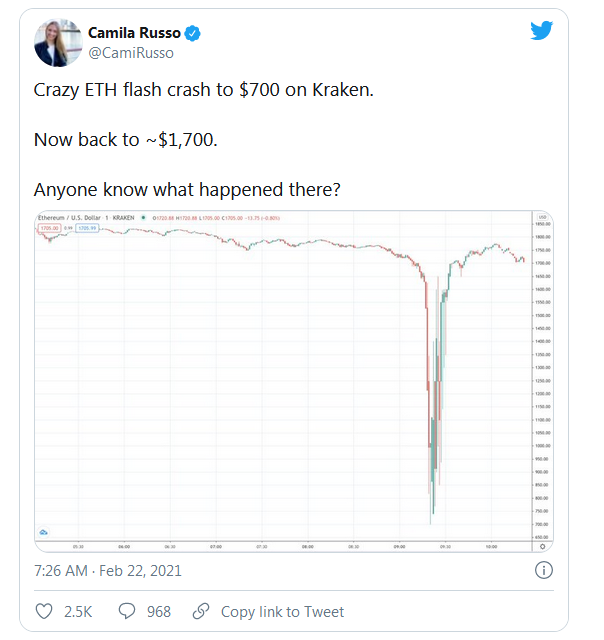Open the Camila Russo display name
The width and height of the screenshot is (604, 640).
click(134, 33)
